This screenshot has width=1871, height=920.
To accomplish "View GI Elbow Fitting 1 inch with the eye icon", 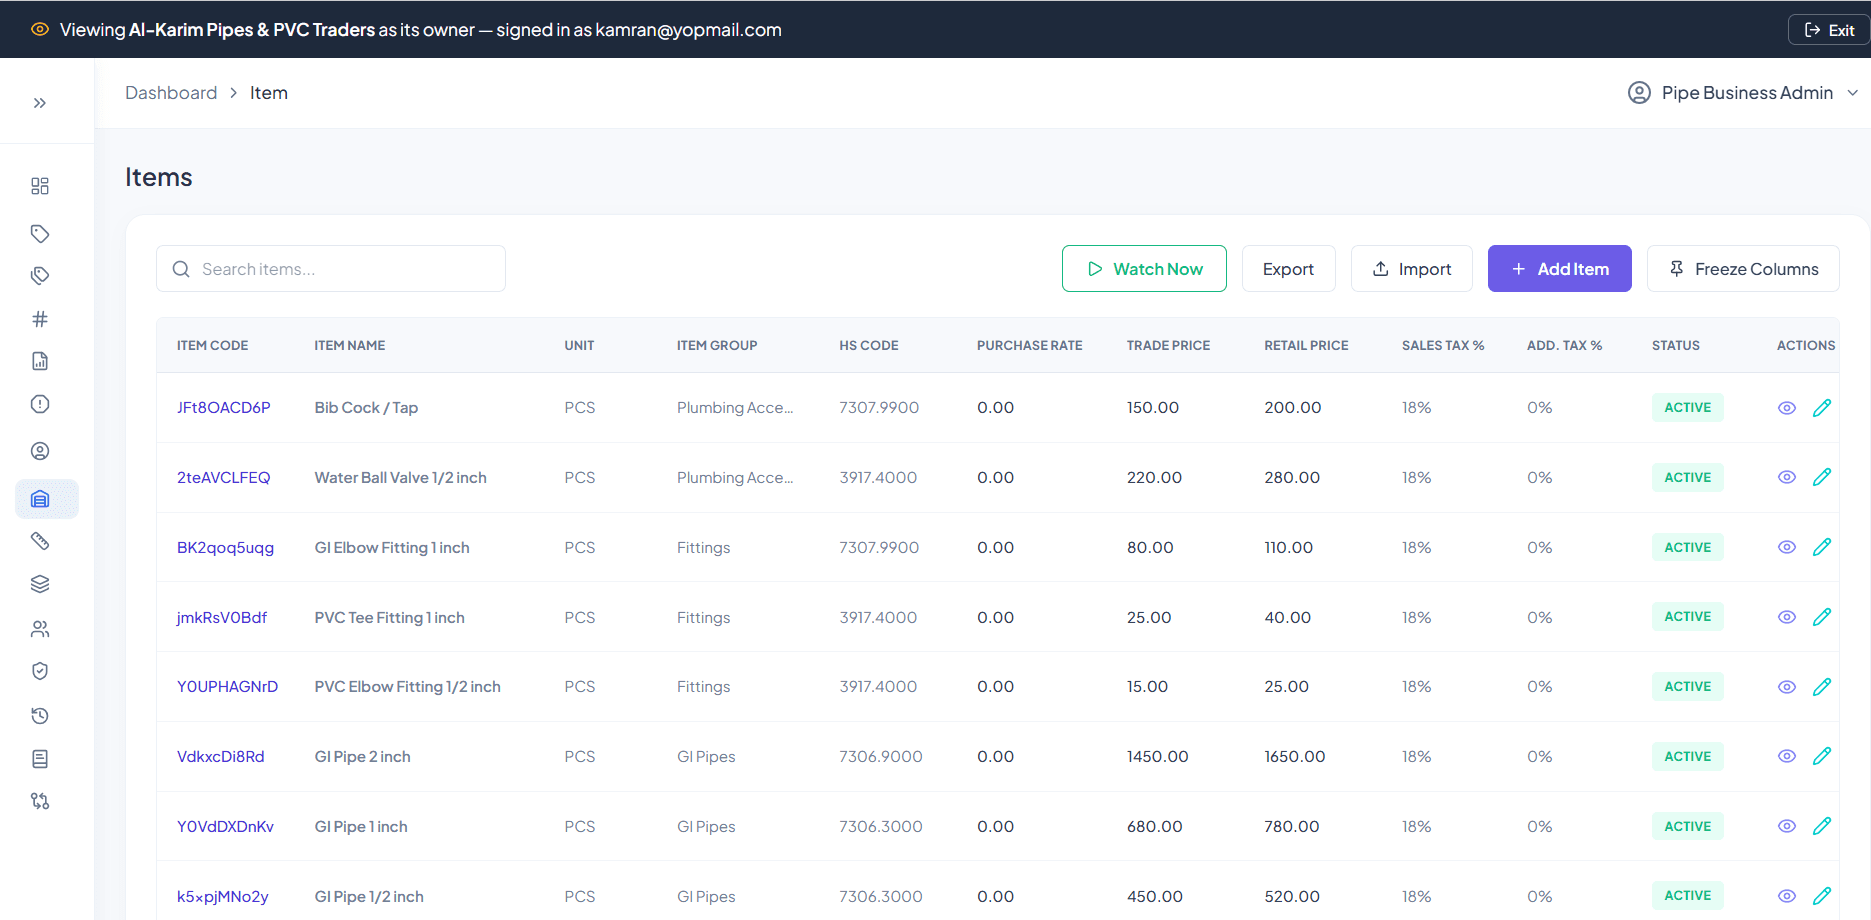I will coord(1787,547).
